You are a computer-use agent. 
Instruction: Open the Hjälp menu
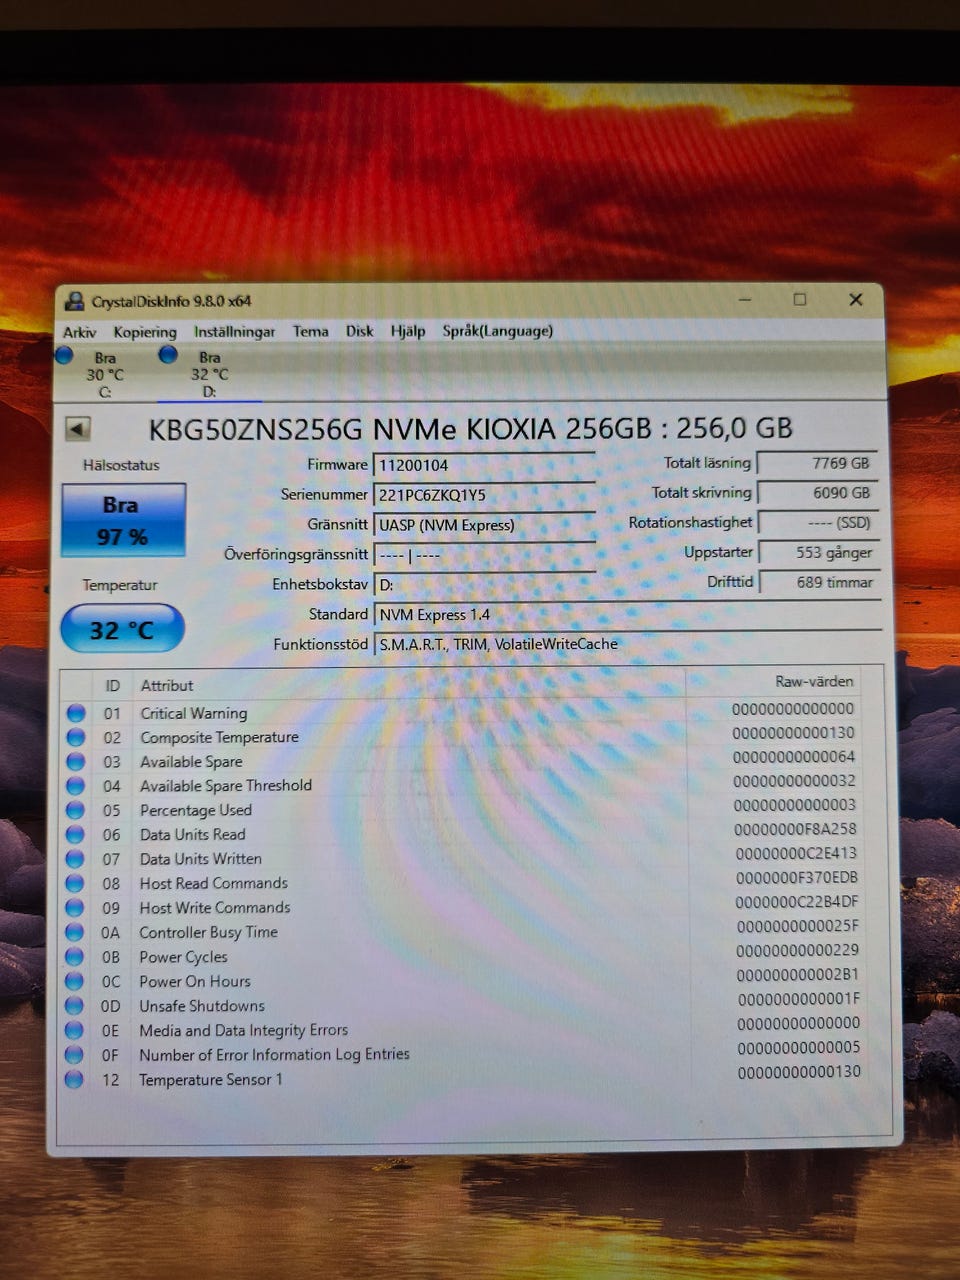[407, 331]
